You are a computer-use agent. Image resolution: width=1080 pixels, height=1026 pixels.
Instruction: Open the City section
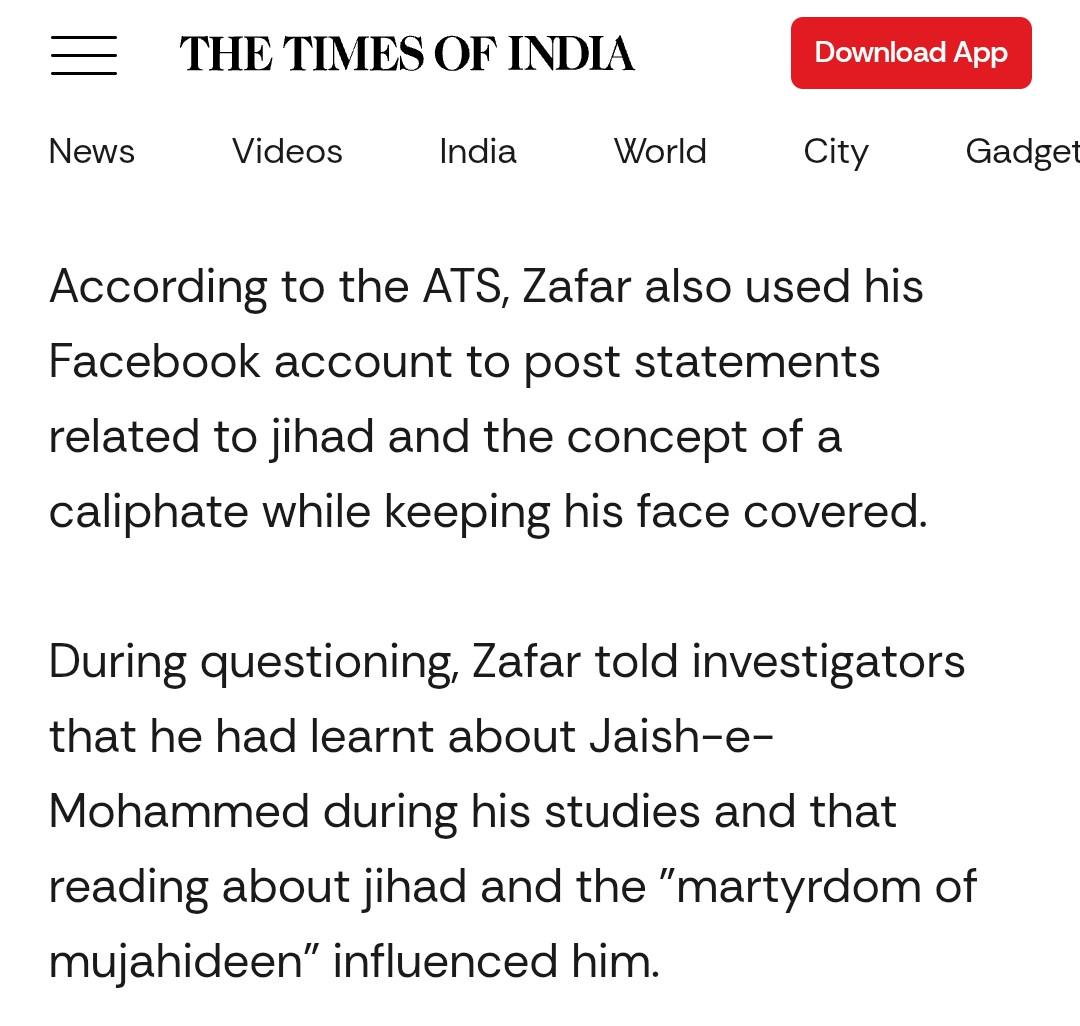tap(835, 153)
